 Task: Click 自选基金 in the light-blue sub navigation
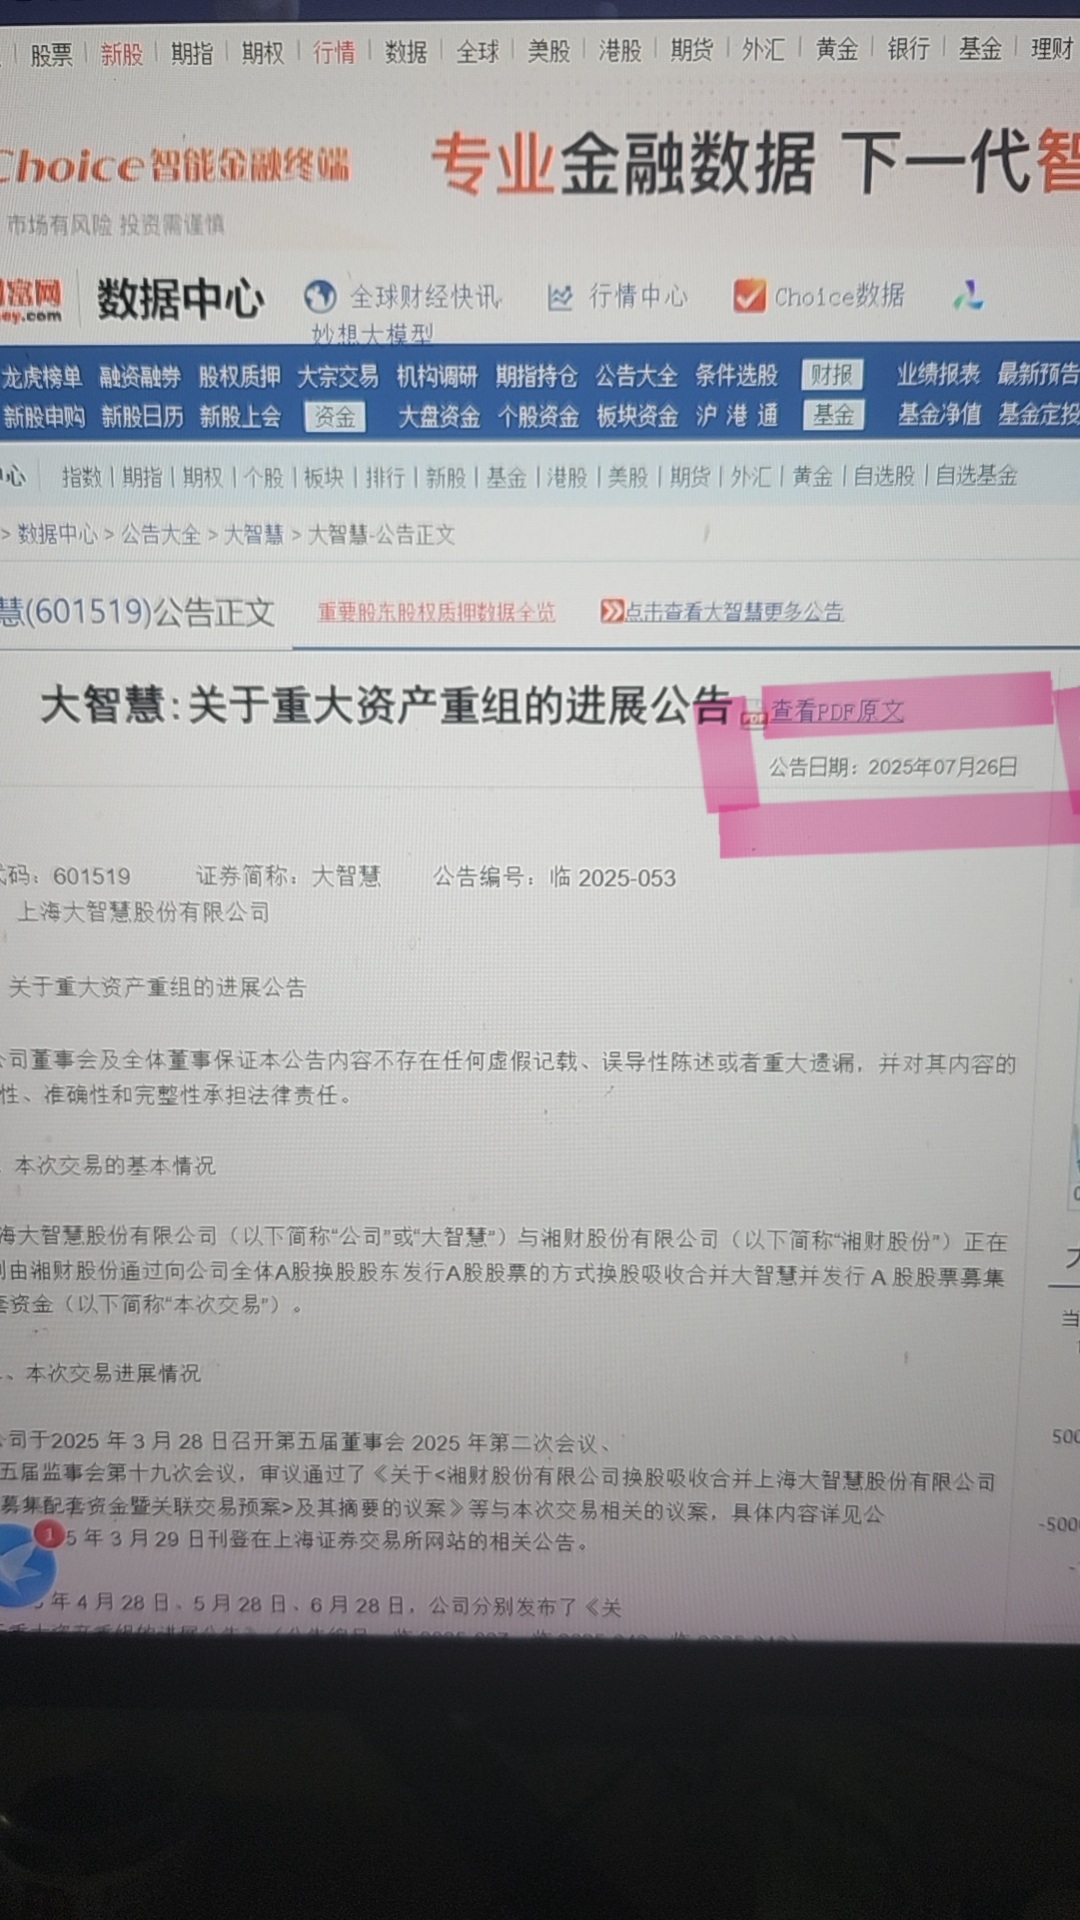(976, 476)
